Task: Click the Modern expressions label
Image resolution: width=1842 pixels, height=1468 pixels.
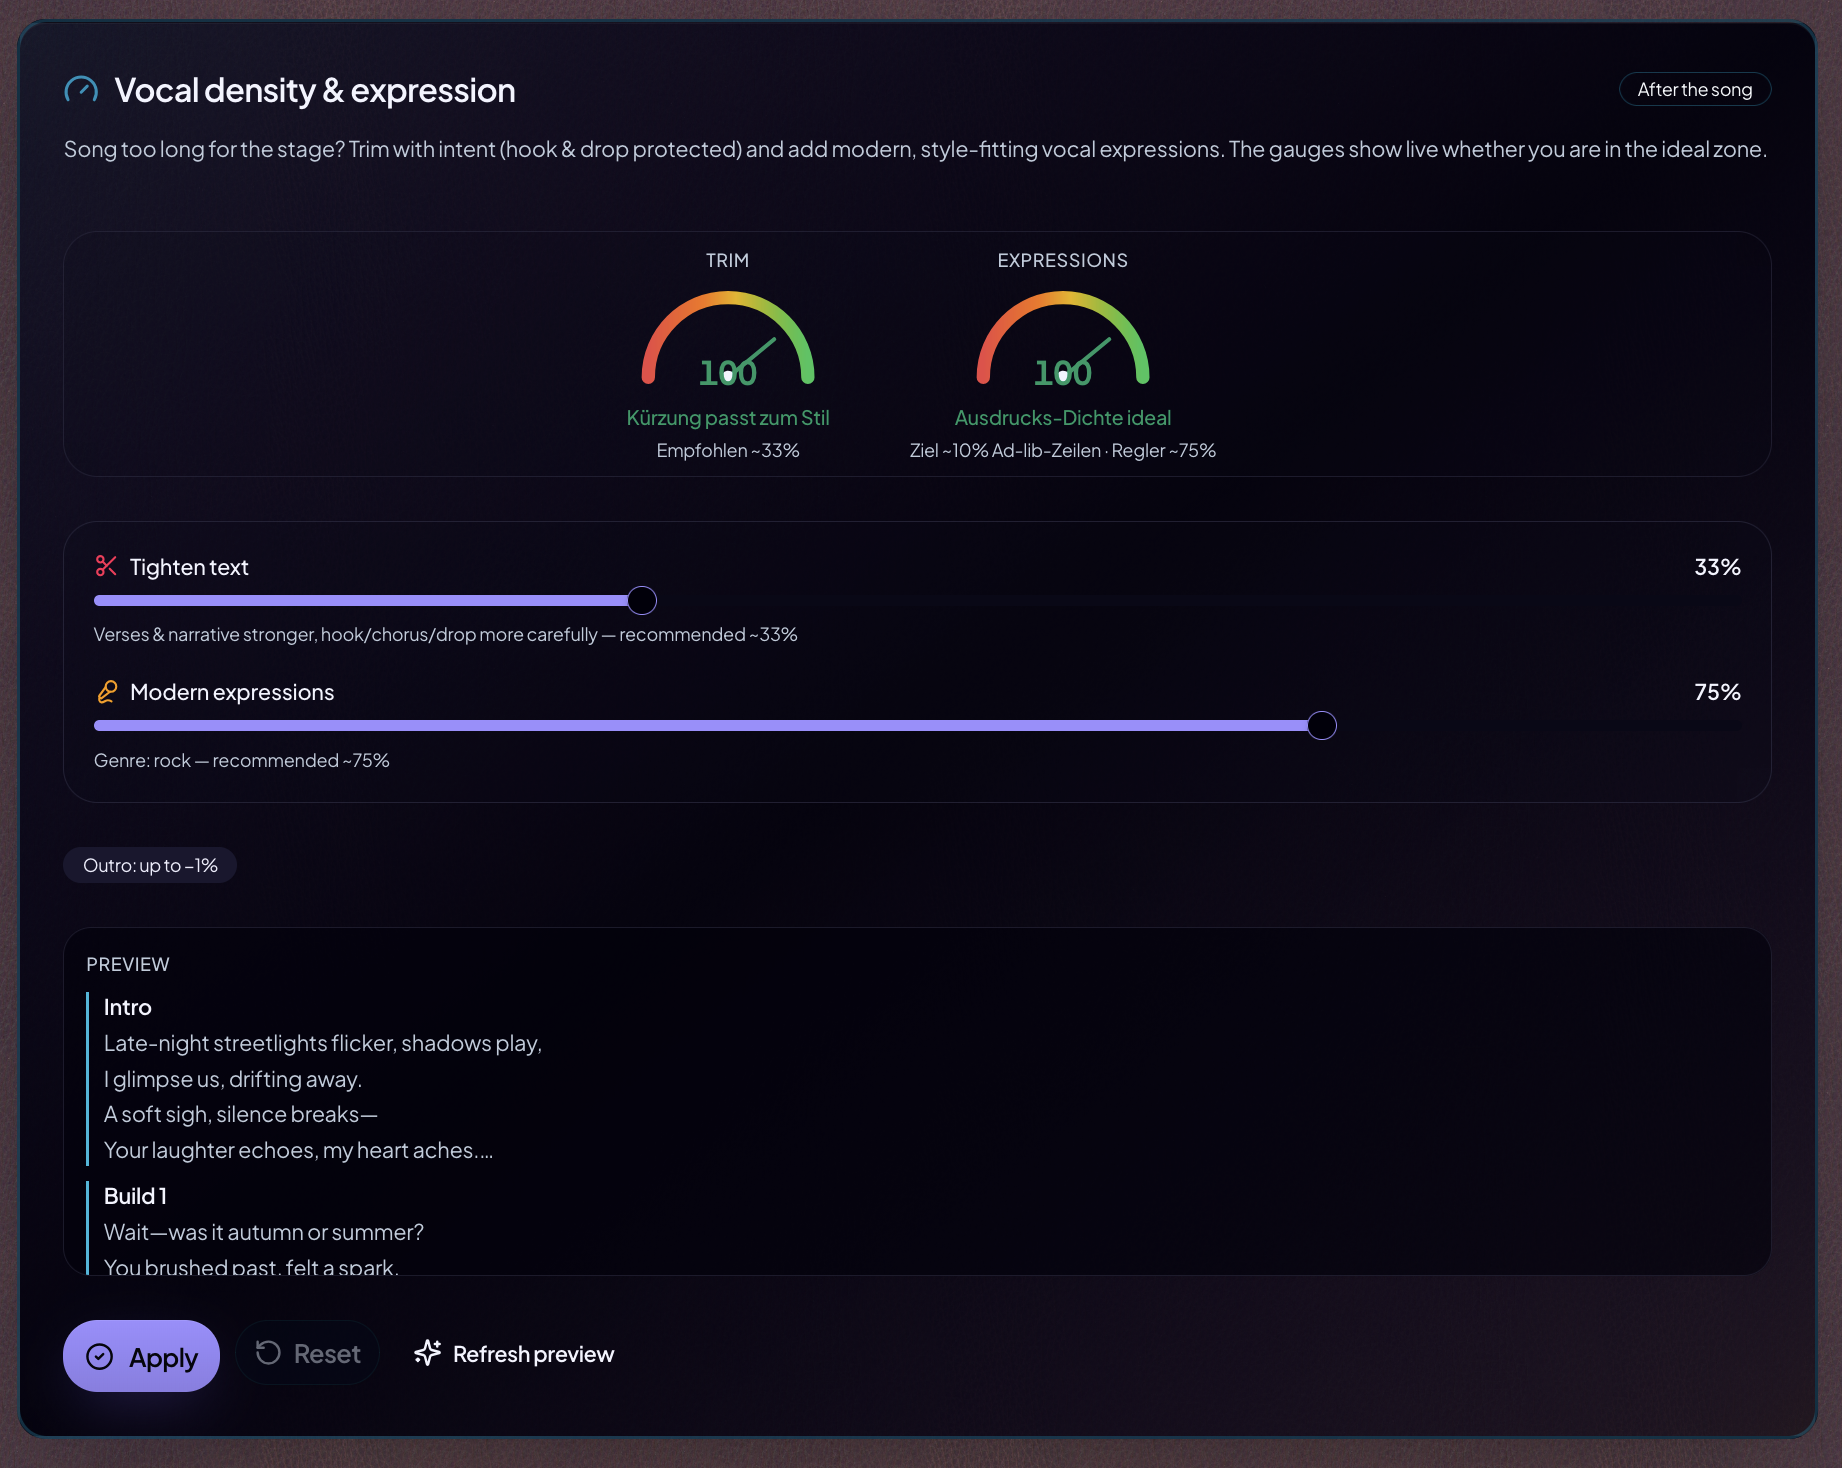Action: pyautogui.click(x=232, y=692)
